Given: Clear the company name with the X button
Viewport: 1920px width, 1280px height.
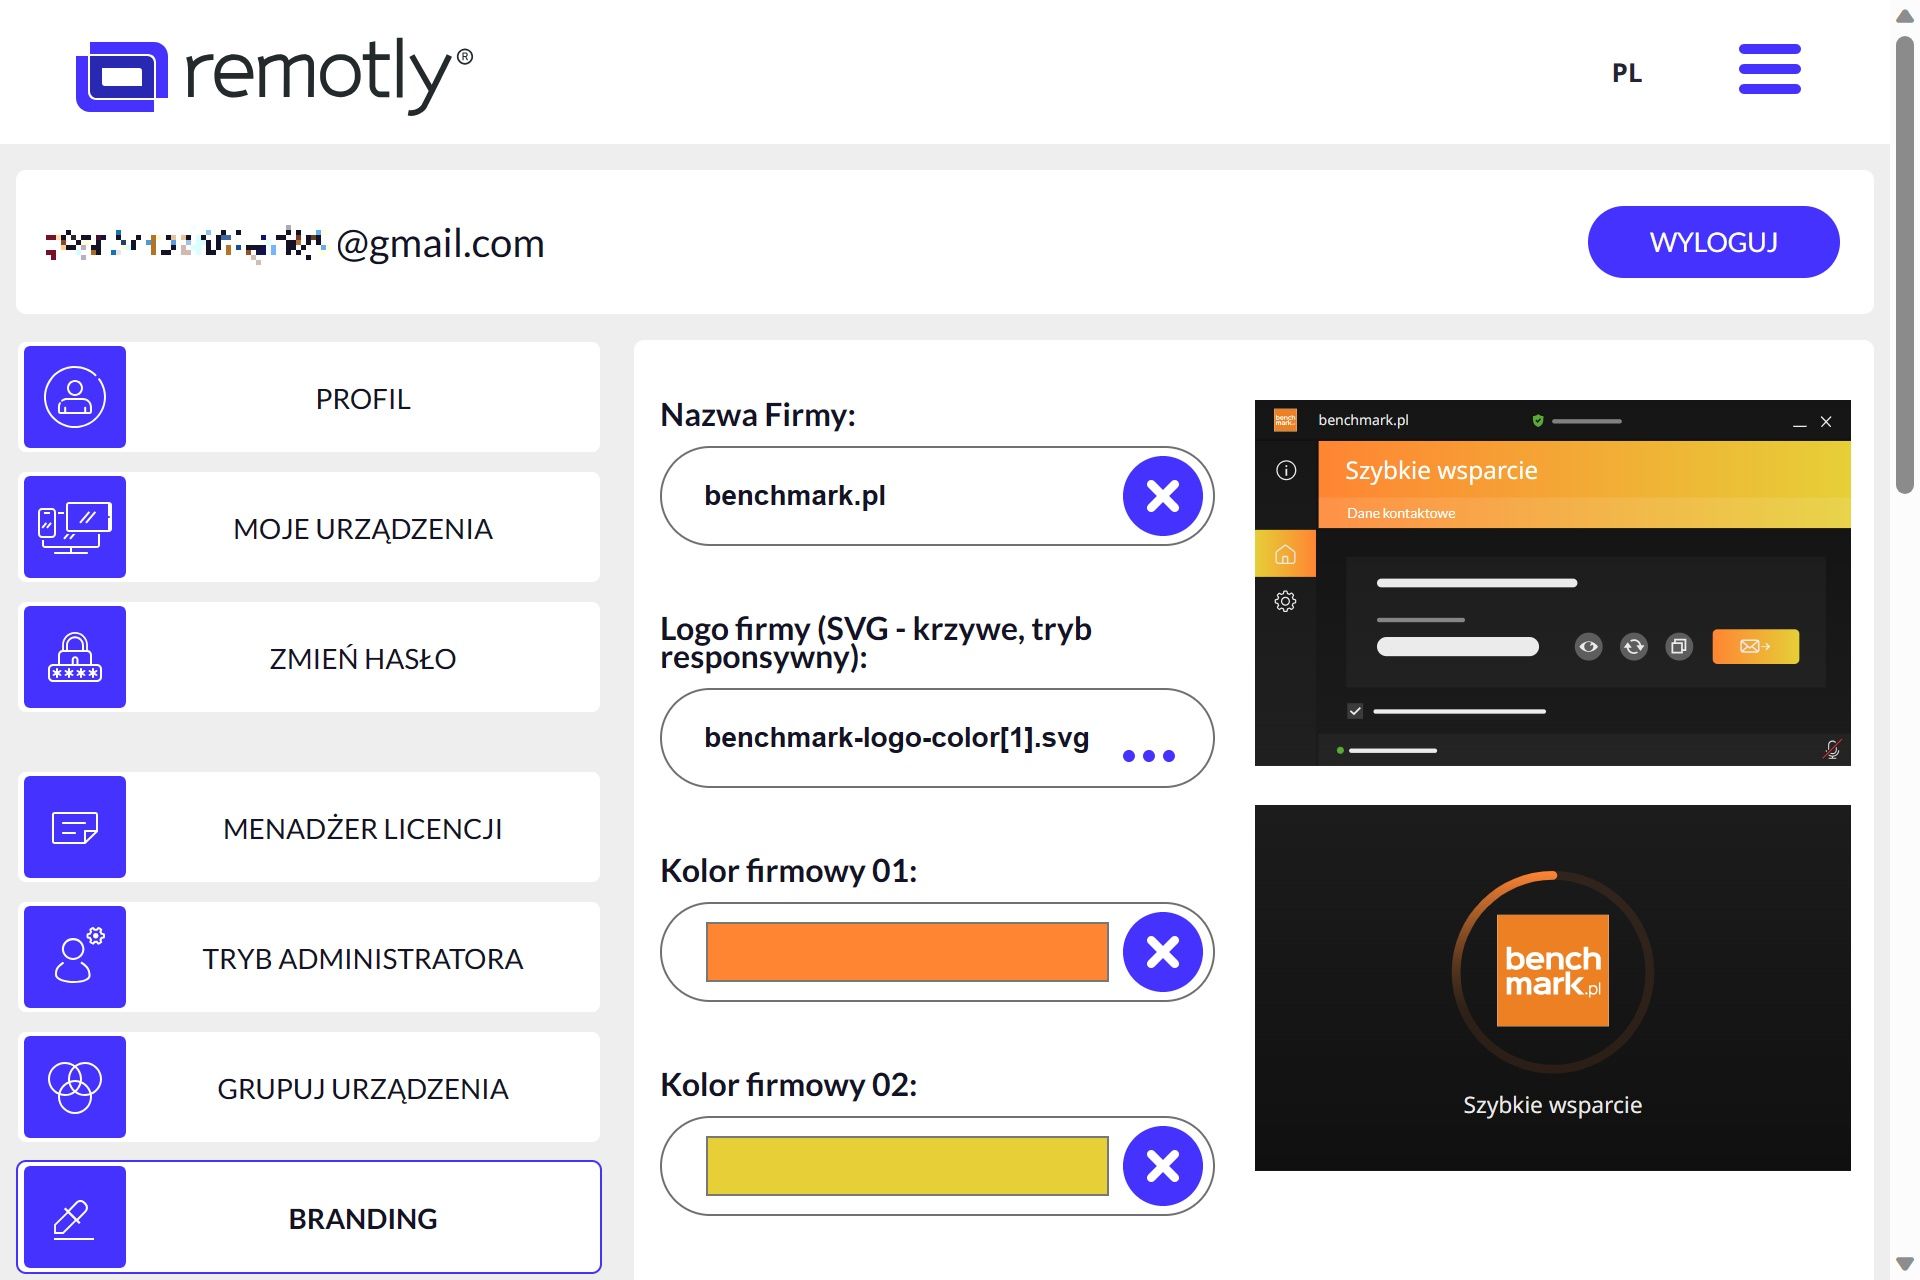Looking at the screenshot, I should (1163, 496).
